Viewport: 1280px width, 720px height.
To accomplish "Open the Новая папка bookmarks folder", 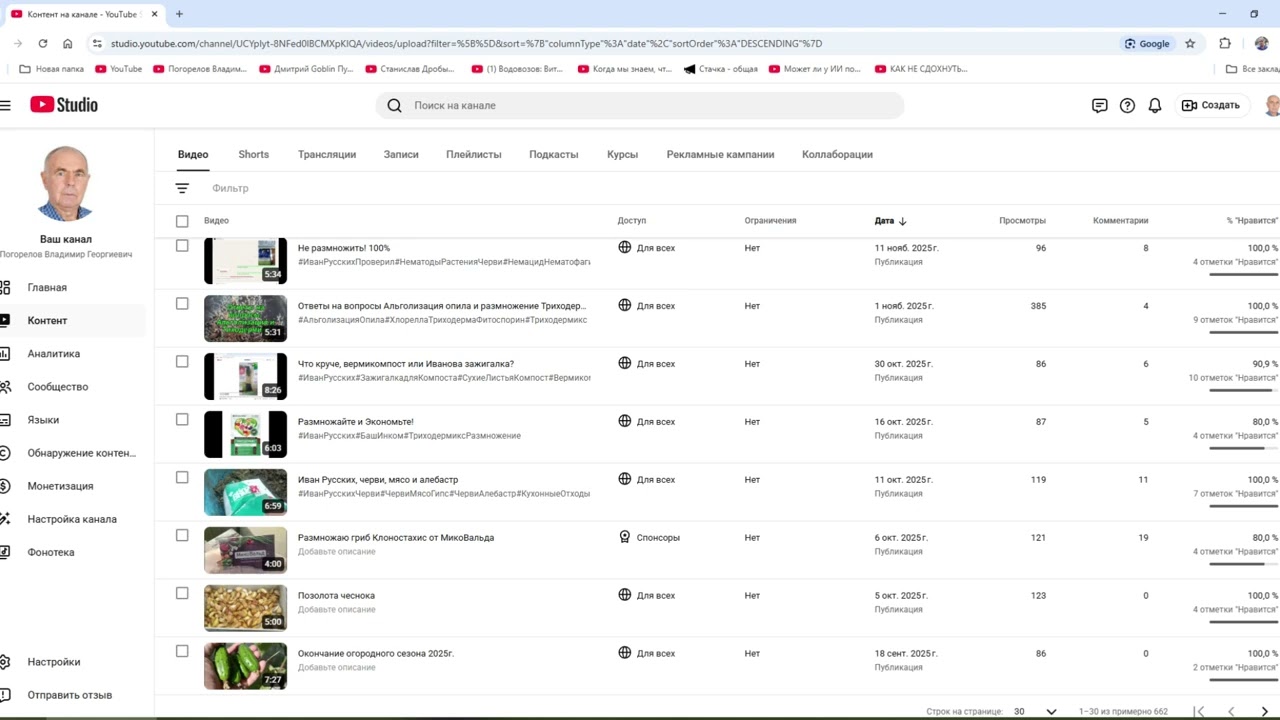I will [52, 69].
